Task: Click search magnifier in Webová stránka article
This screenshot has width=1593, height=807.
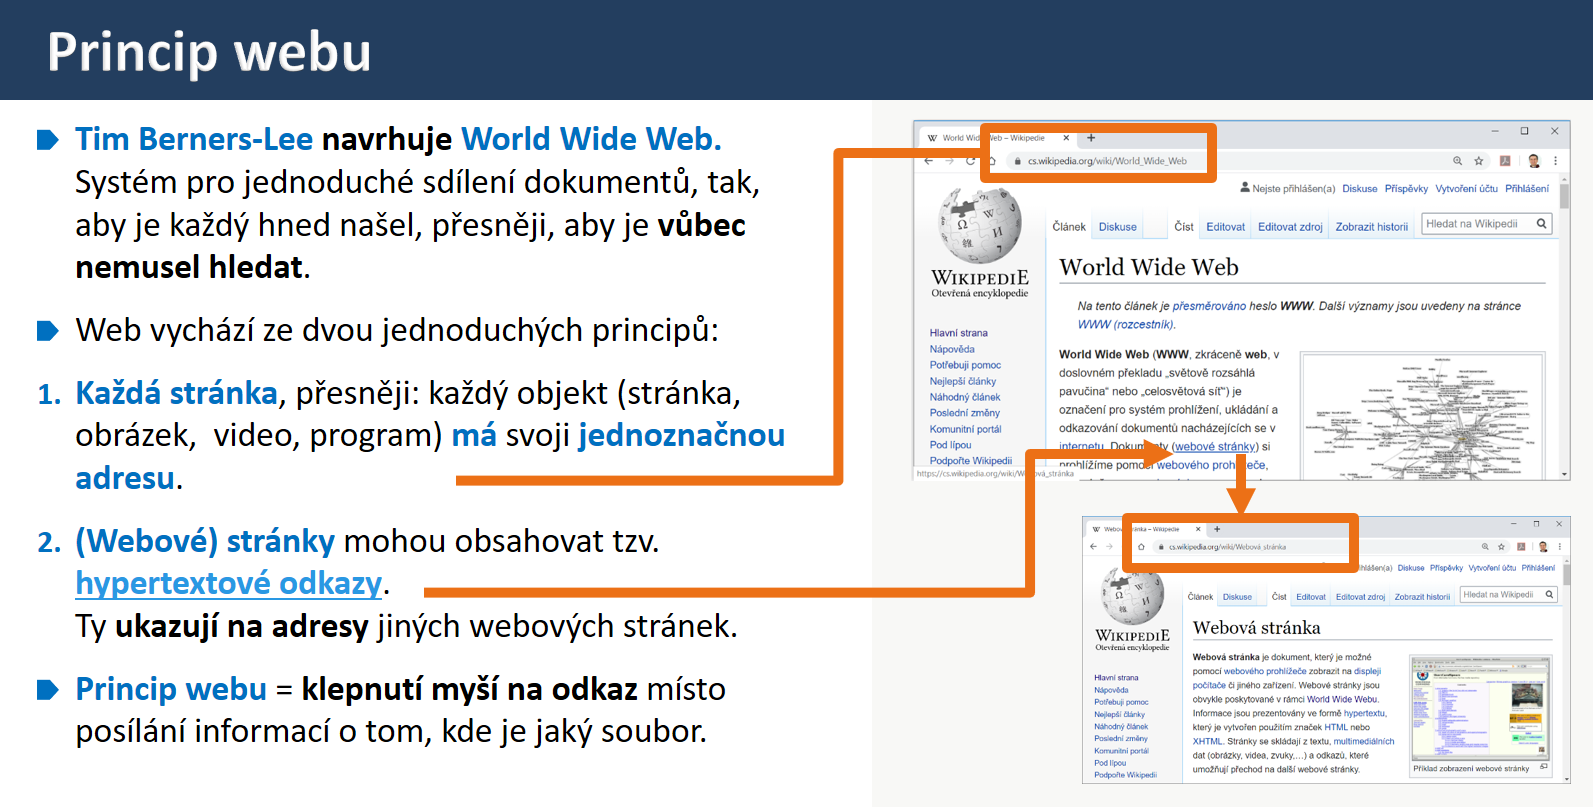Action: (1549, 595)
